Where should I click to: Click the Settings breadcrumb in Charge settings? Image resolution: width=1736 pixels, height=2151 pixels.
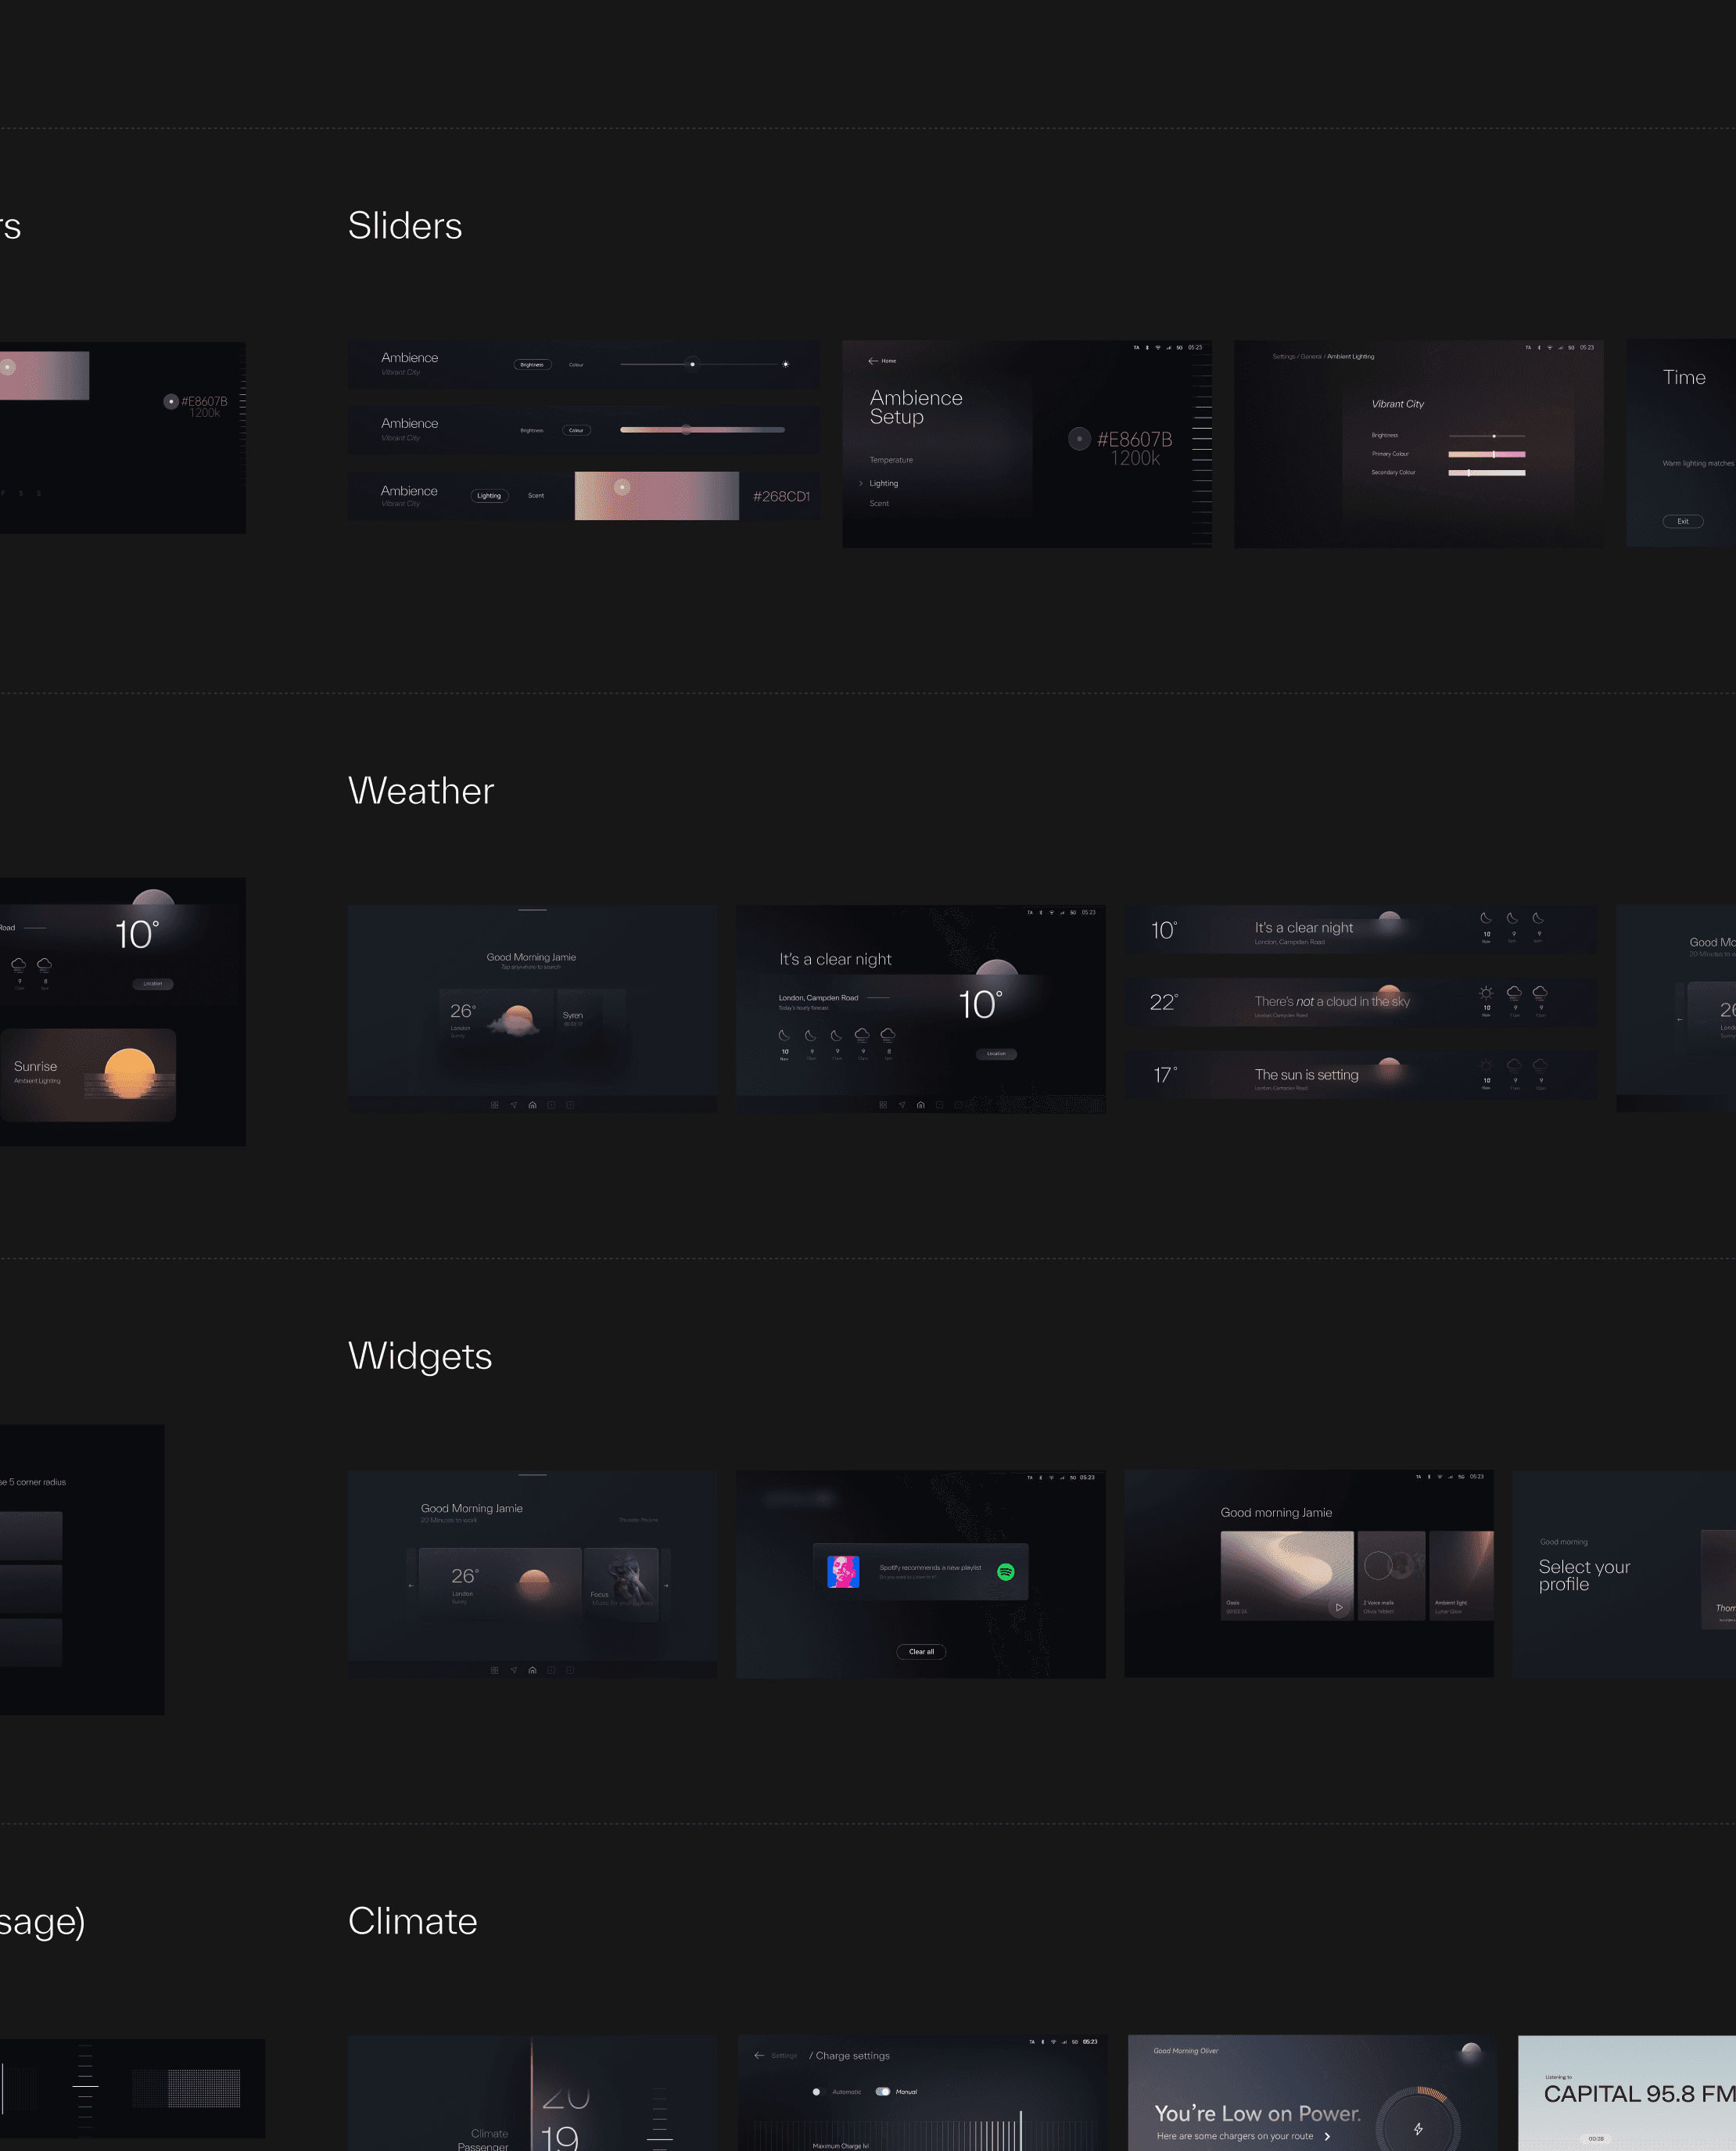pyautogui.click(x=785, y=2056)
